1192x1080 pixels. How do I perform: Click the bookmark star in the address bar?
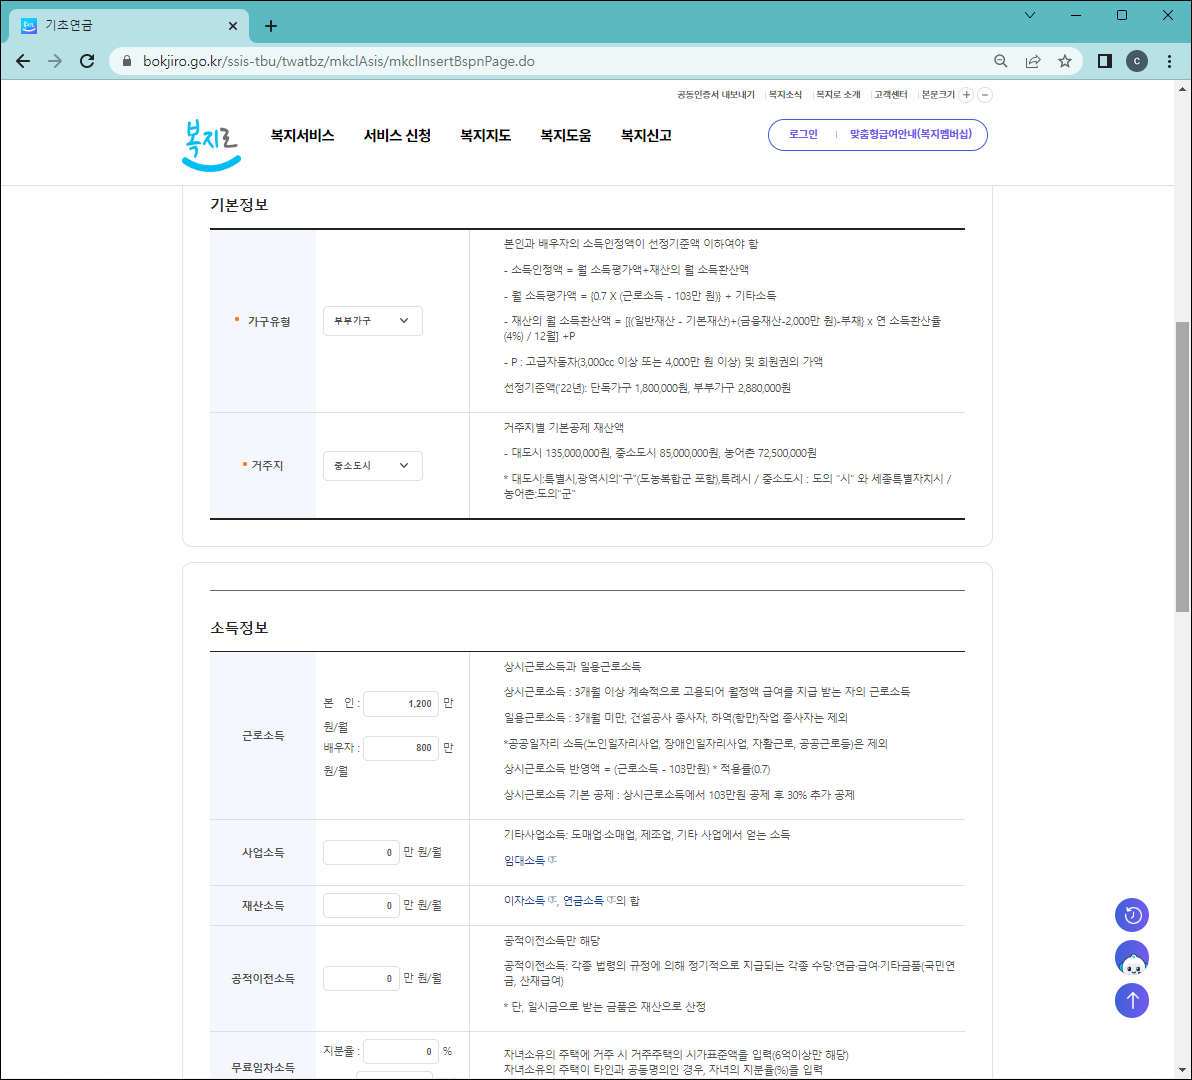1064,60
